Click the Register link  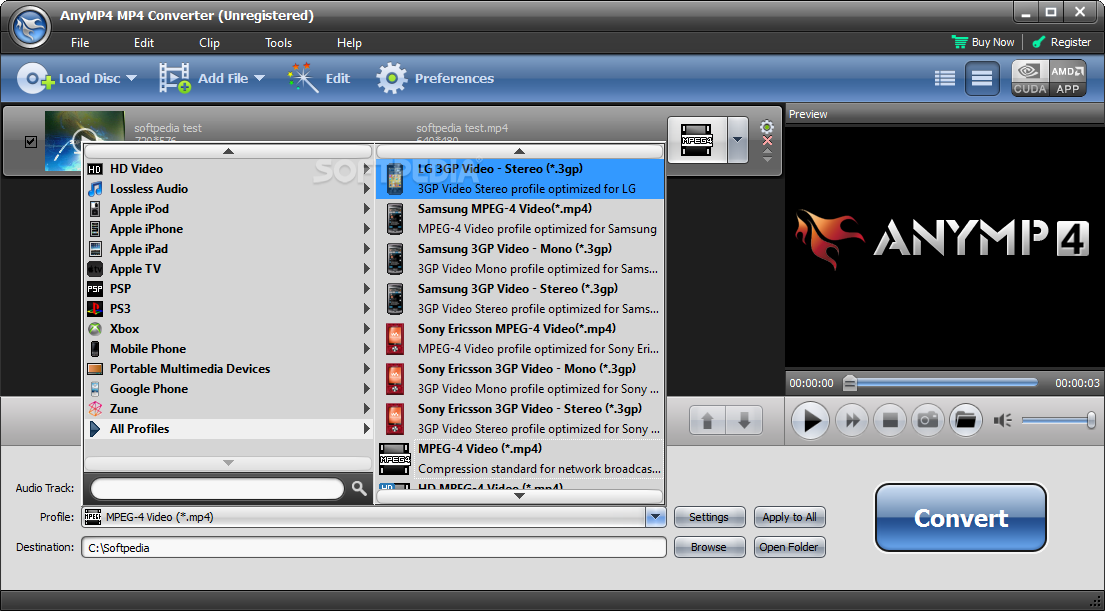(1061, 42)
